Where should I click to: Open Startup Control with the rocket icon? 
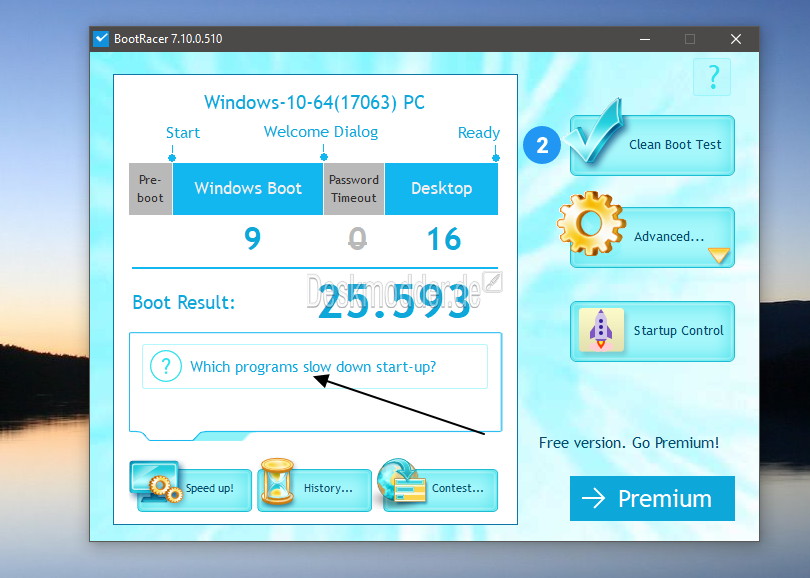652,331
